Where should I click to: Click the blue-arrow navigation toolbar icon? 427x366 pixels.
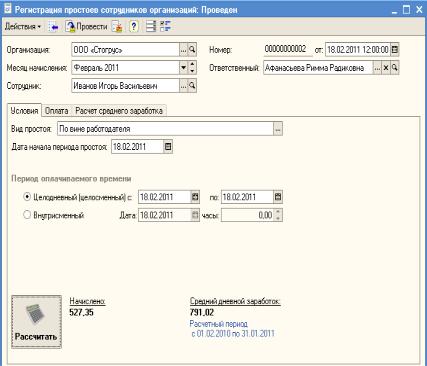point(53,27)
